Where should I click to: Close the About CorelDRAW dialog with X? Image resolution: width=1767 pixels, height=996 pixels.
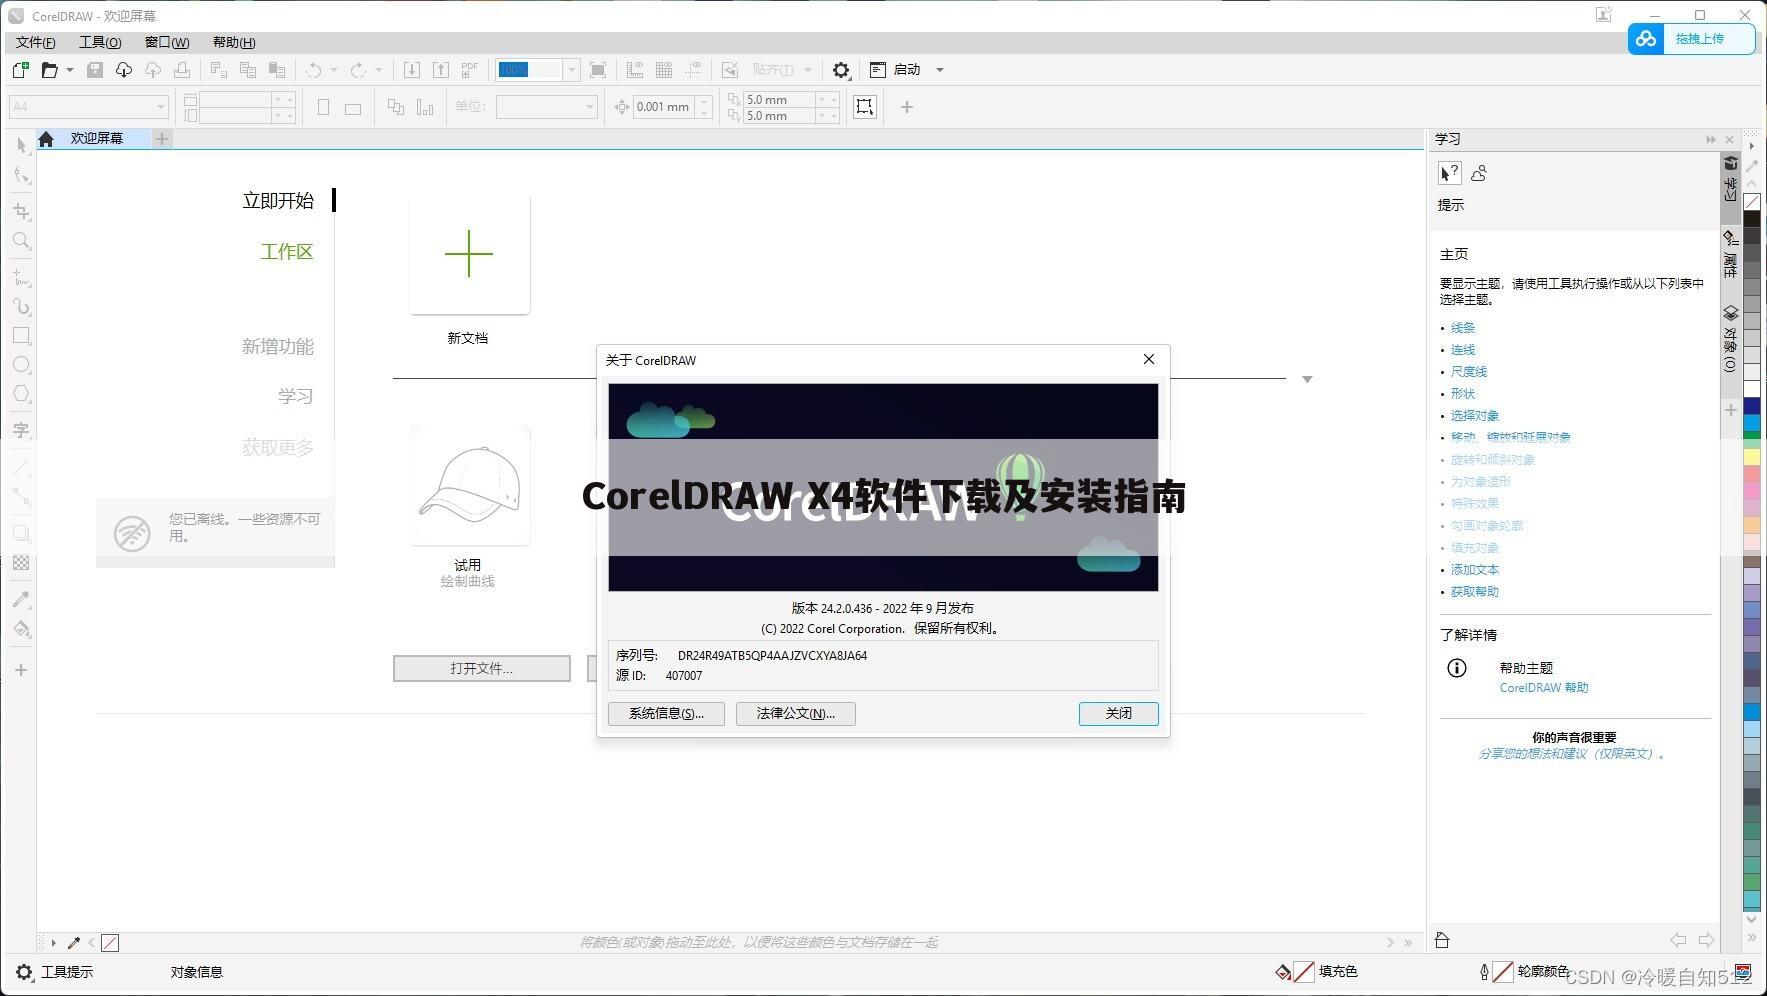1148,359
